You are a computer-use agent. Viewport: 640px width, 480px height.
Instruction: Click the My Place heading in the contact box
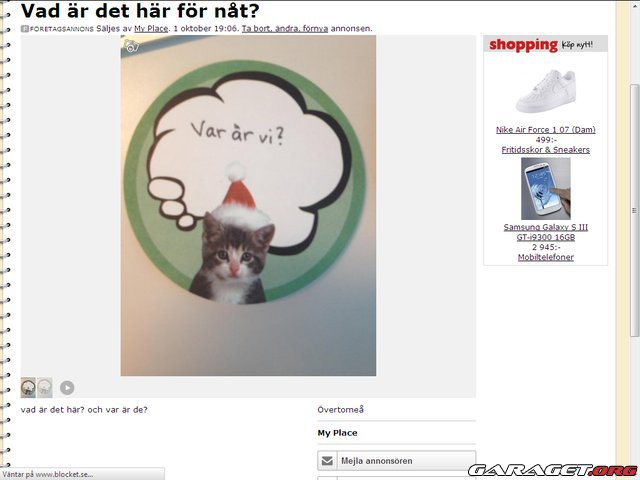pos(338,433)
